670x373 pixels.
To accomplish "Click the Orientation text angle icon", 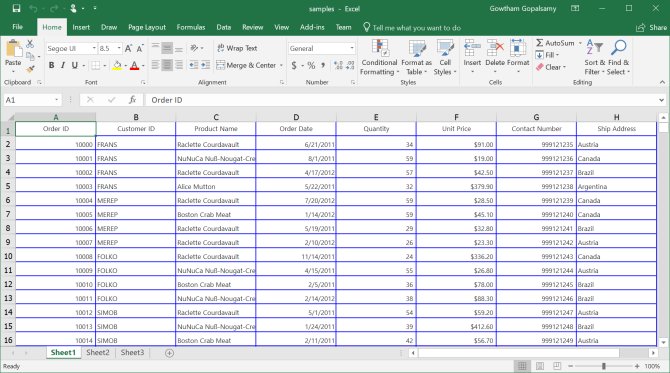I will [x=194, y=48].
